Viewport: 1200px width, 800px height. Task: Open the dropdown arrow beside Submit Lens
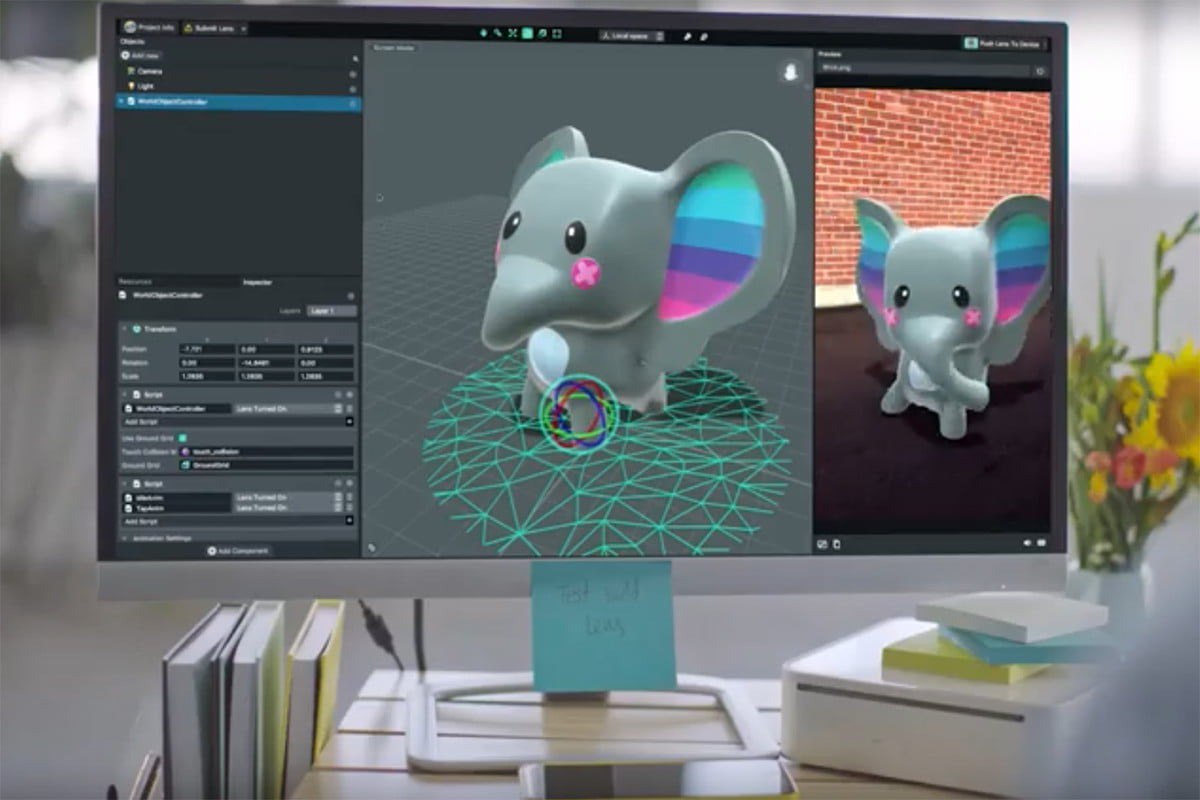[244, 29]
